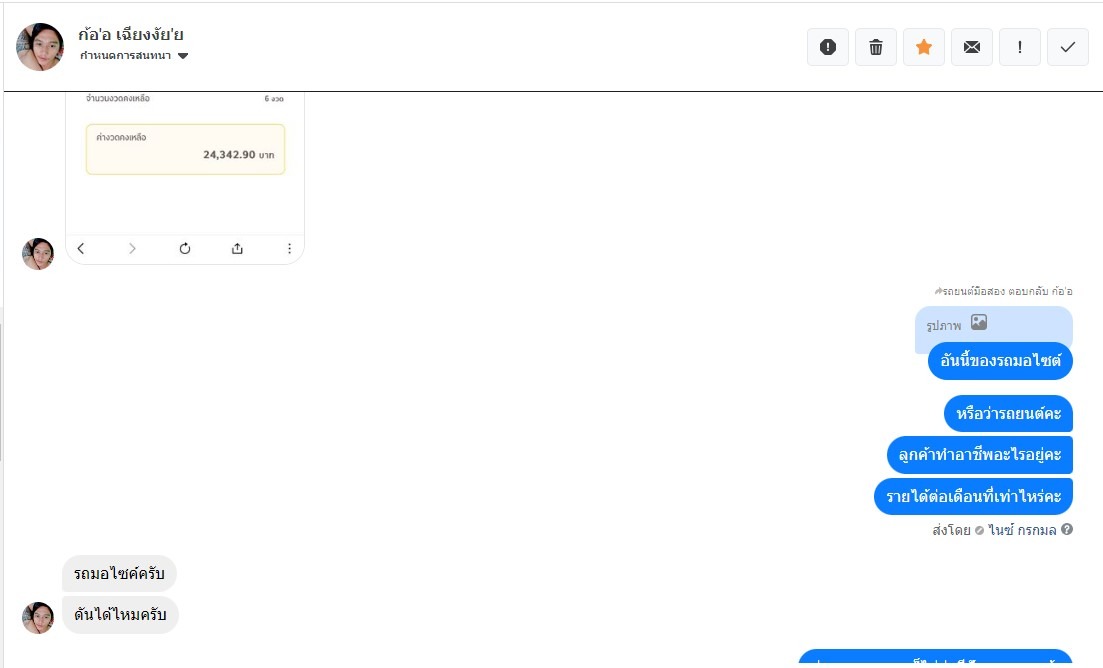Click the sent message หรือว่ารถยนต์คะ
Viewport: 1103px width, 668px height.
(x=1008, y=413)
